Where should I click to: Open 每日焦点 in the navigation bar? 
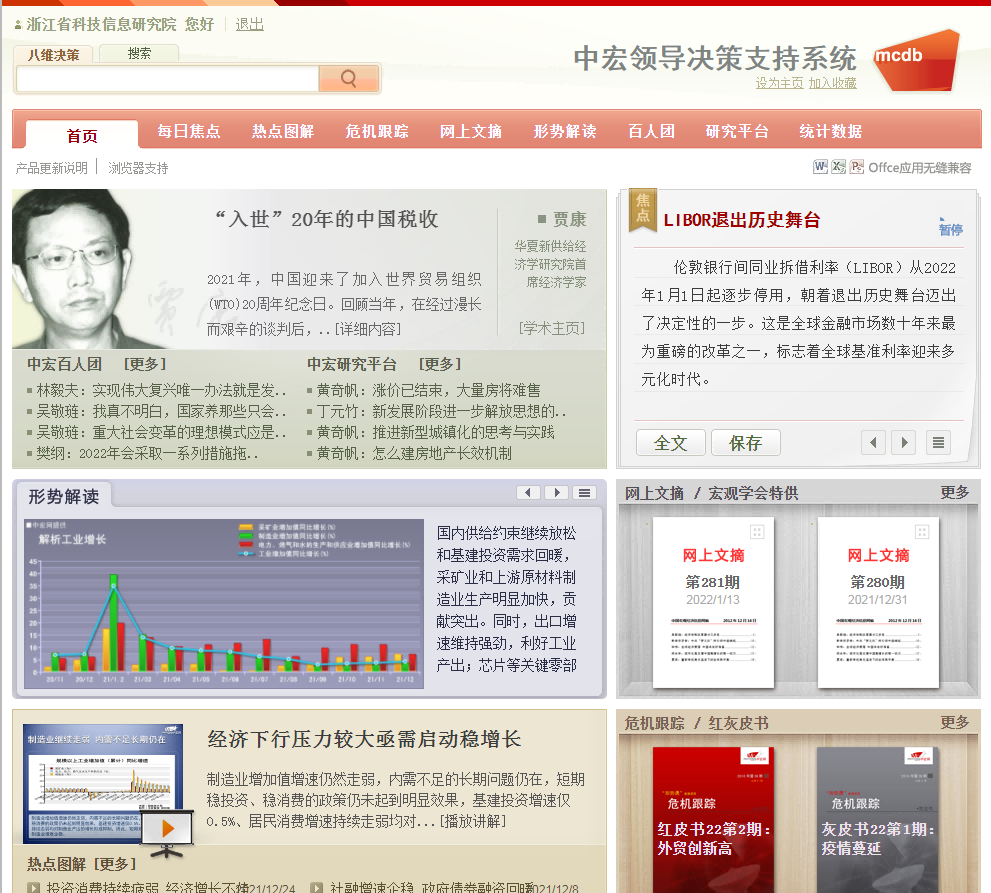(189, 131)
